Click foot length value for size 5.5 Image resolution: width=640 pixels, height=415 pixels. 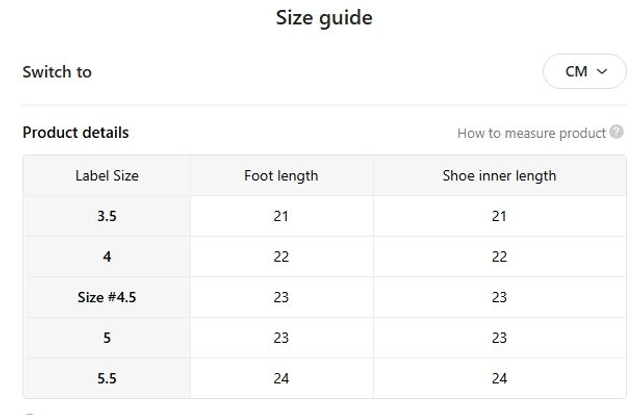(281, 378)
